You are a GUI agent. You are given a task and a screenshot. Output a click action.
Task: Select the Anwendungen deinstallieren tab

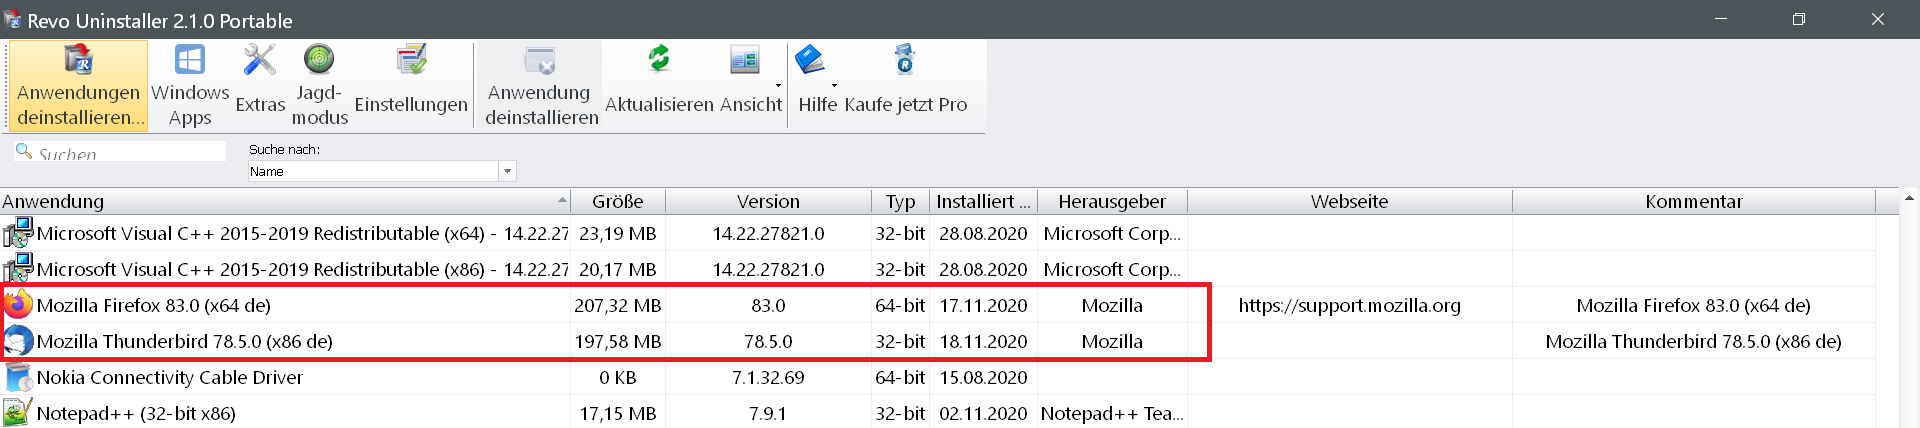(79, 86)
